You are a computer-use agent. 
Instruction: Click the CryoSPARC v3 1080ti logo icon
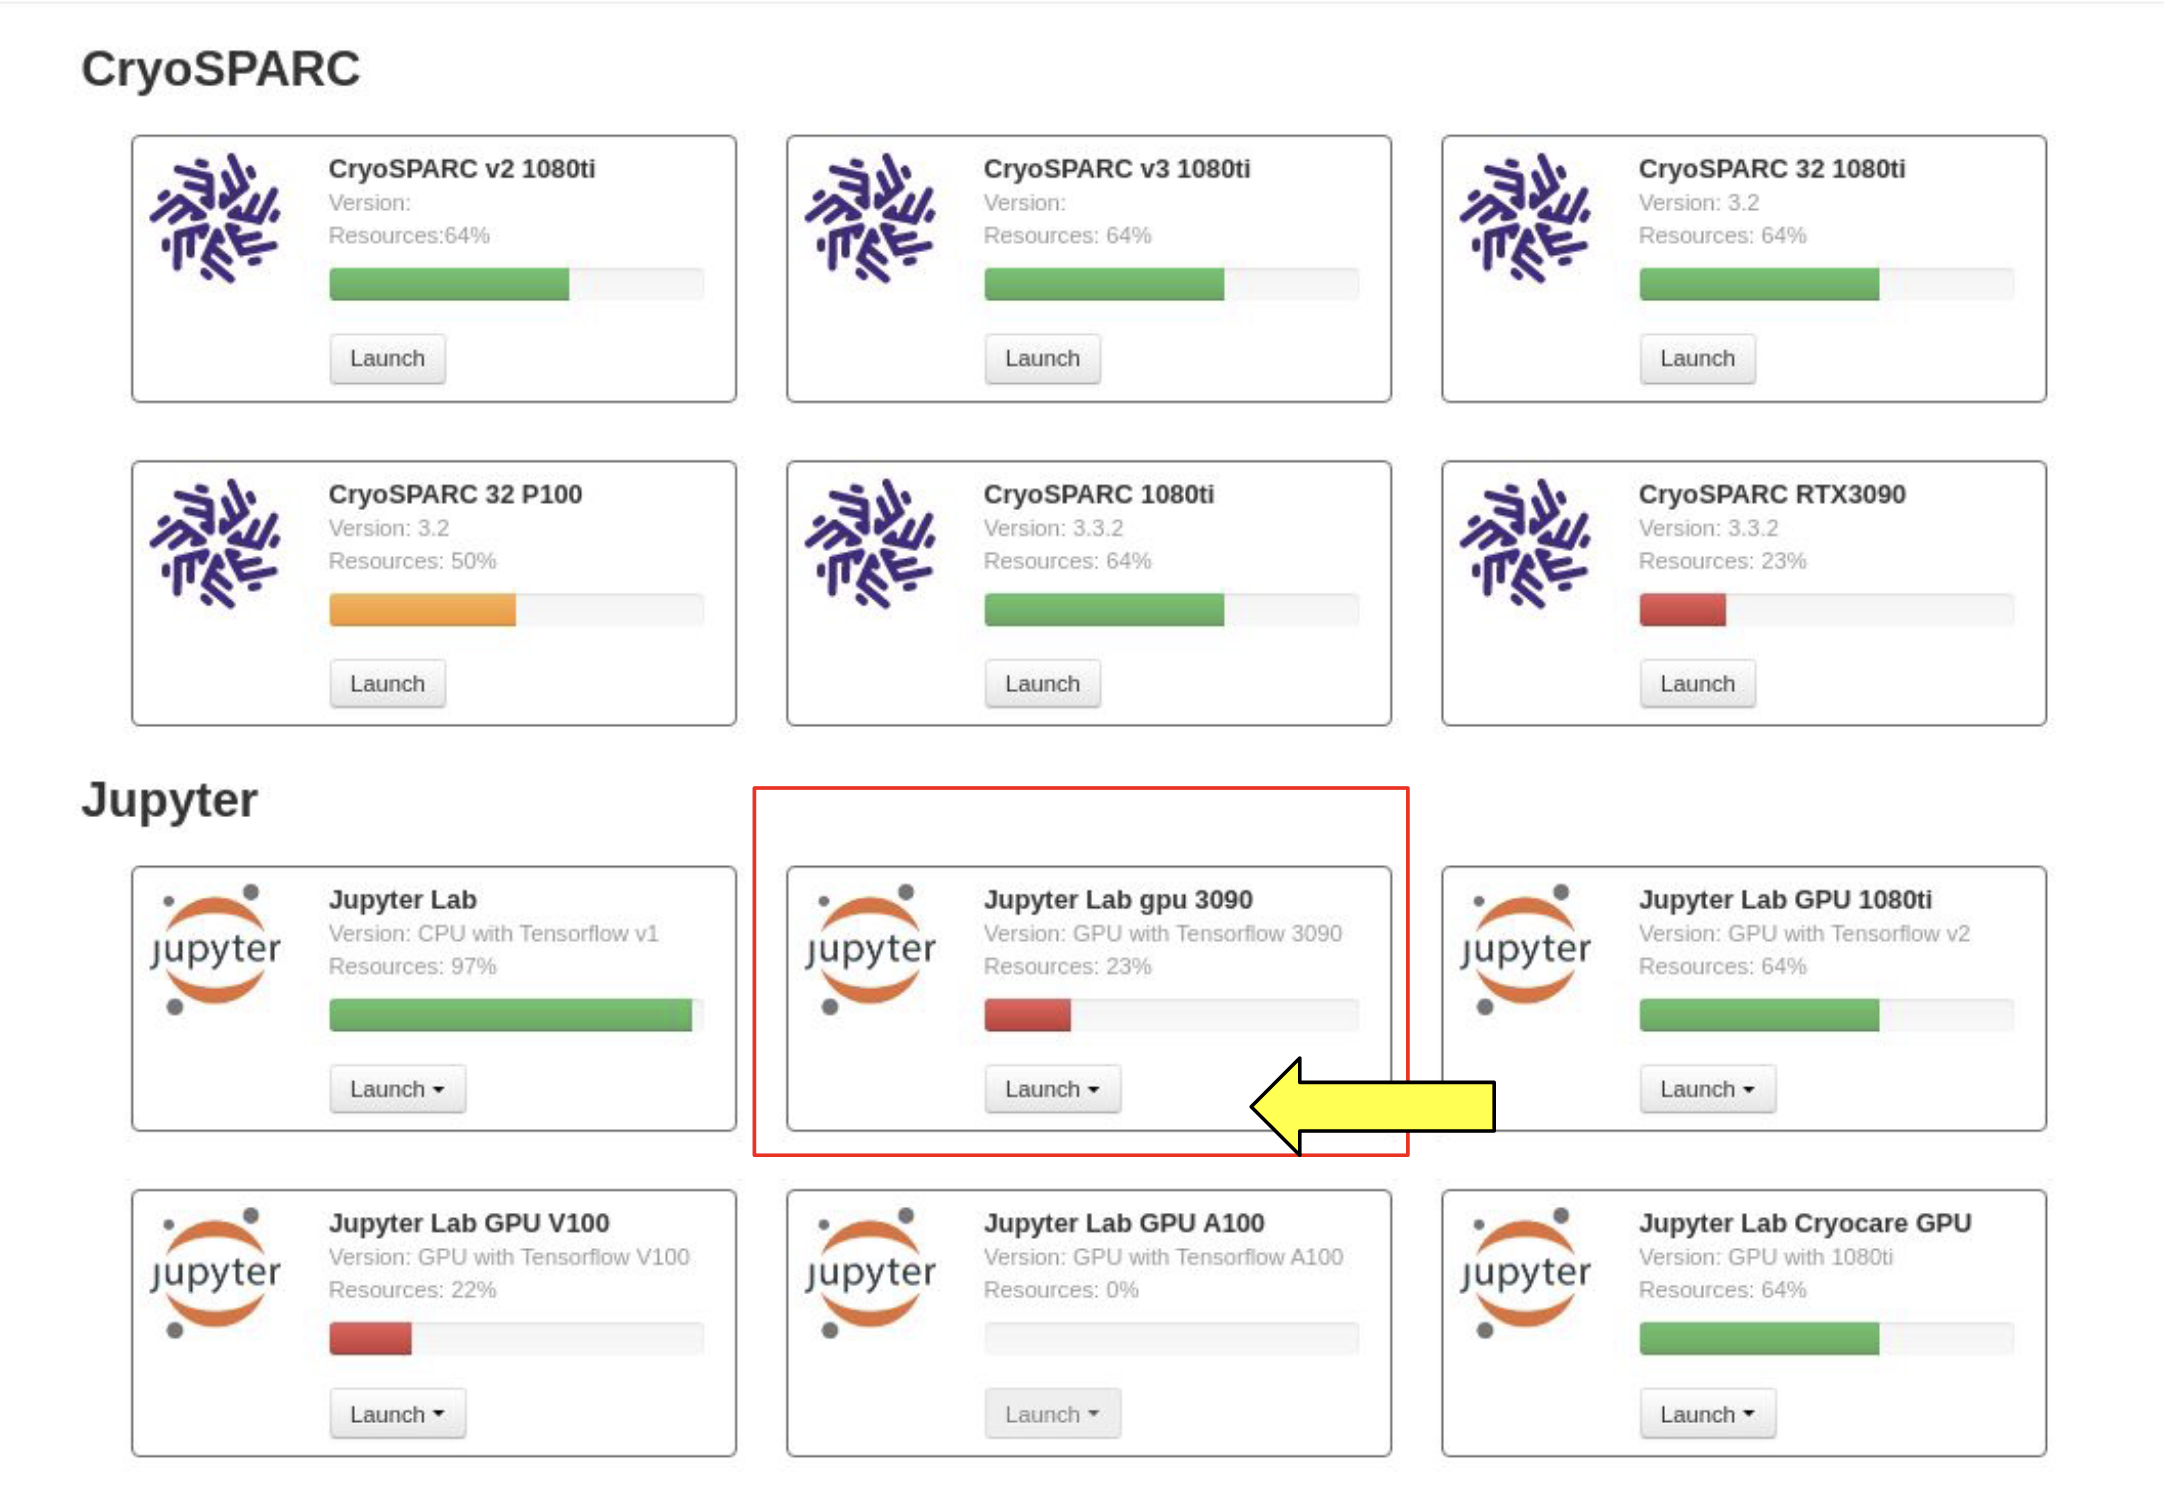click(x=870, y=218)
